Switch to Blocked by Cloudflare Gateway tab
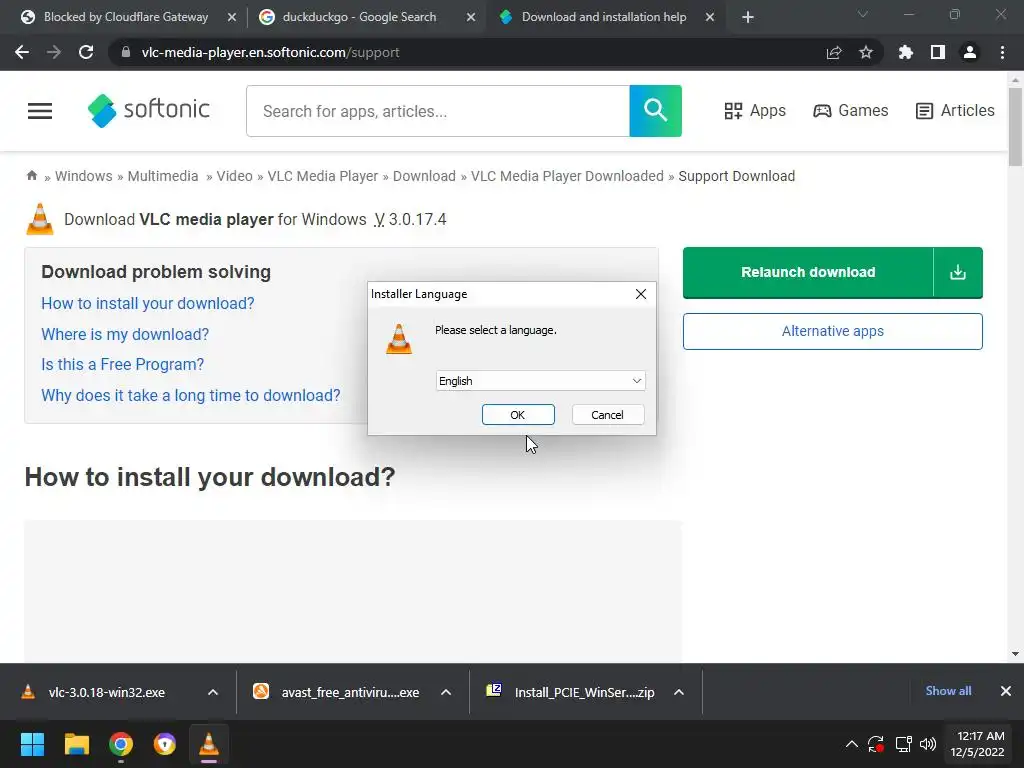The image size is (1024, 768). 125,17
